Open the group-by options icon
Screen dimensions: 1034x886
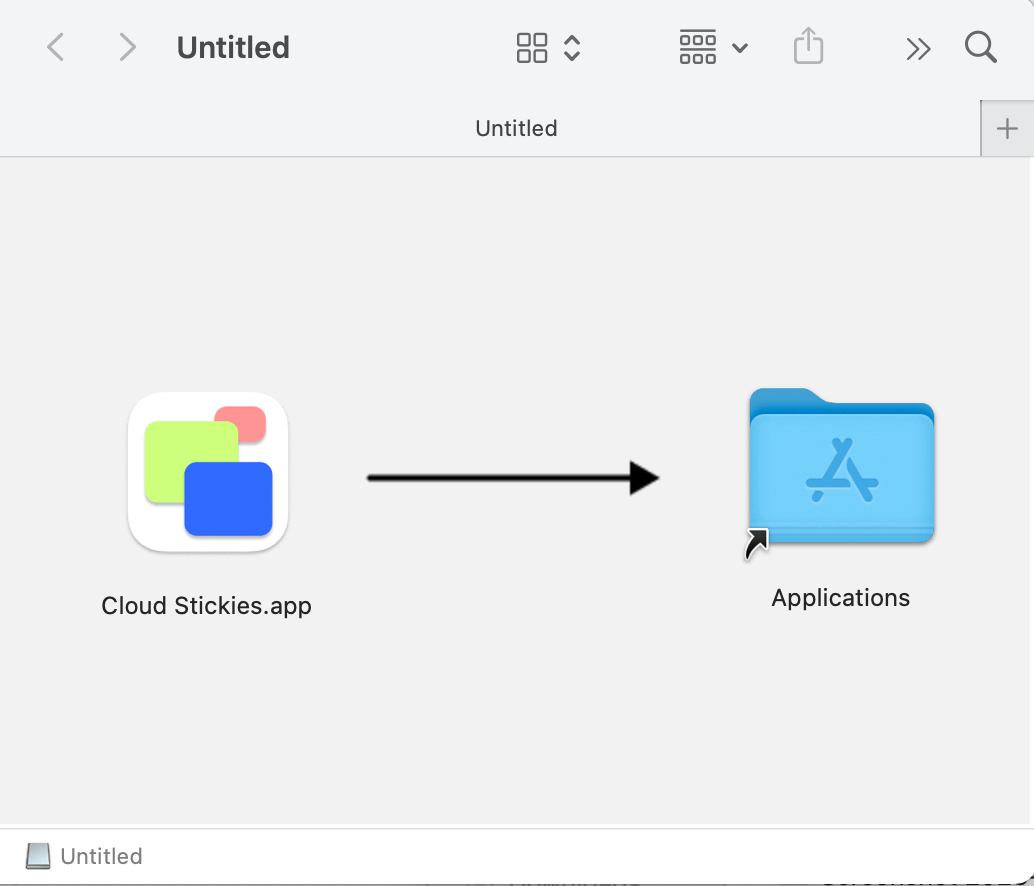(698, 47)
